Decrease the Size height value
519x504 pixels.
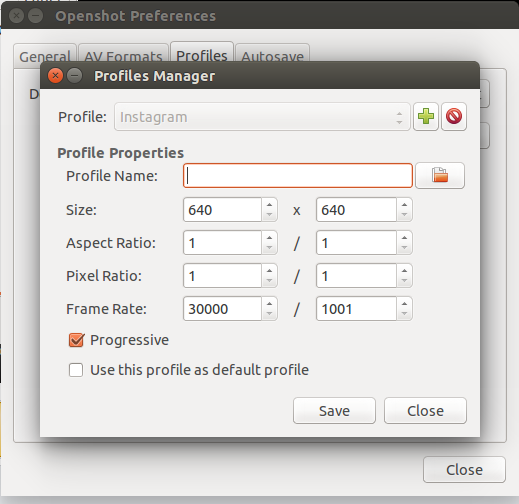point(404,215)
